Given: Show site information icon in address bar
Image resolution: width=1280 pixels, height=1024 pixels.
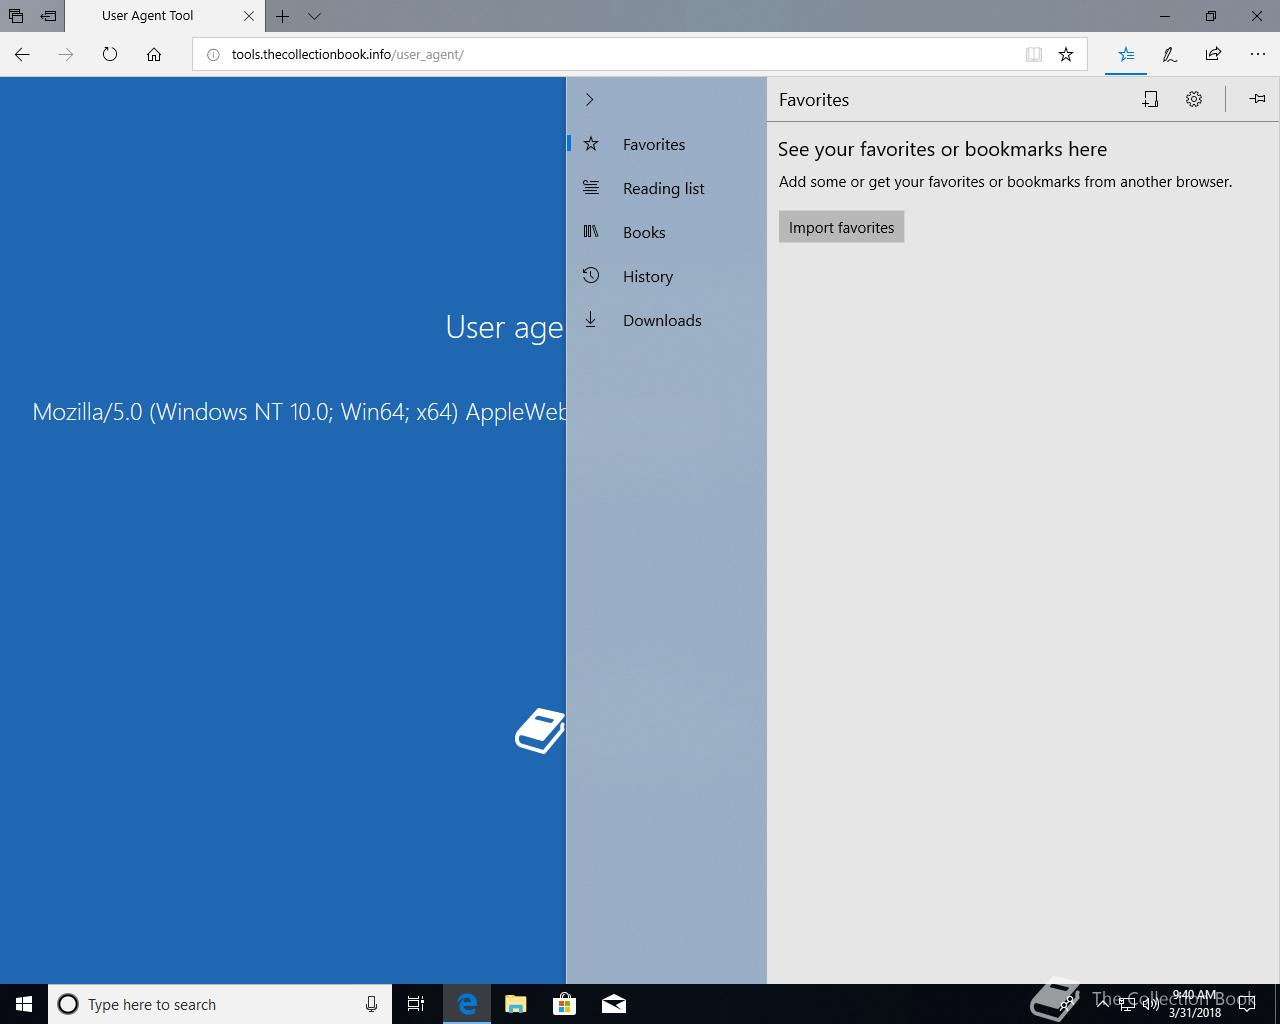Looking at the screenshot, I should pyautogui.click(x=212, y=54).
